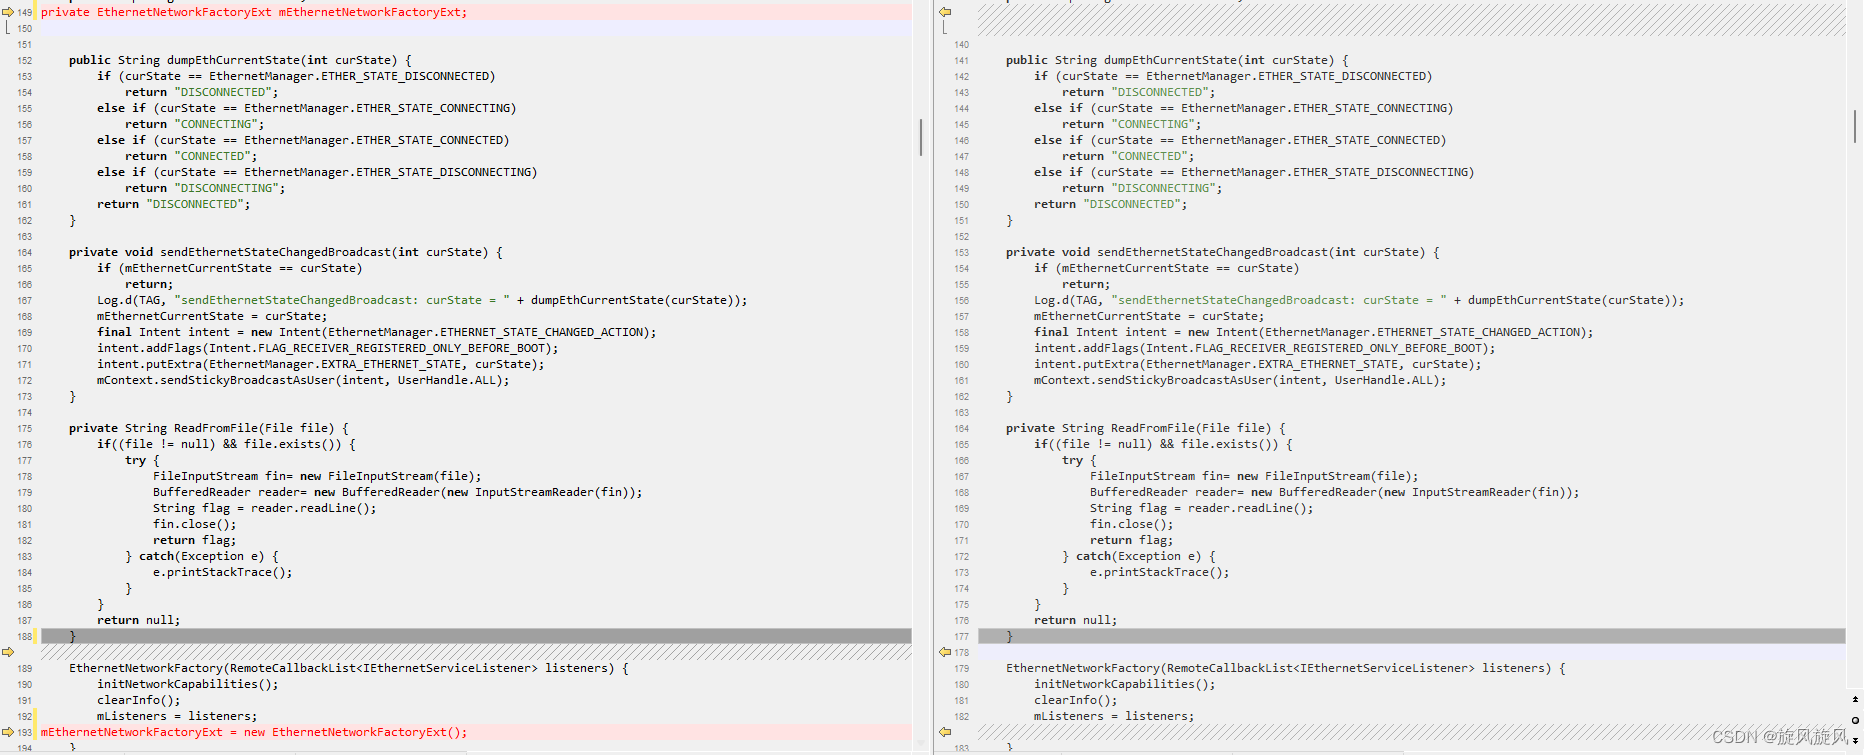The width and height of the screenshot is (1864, 755).
Task: Click left pane ETHER_STATE_DISCONNECTED condition line 153
Action: pos(296,76)
